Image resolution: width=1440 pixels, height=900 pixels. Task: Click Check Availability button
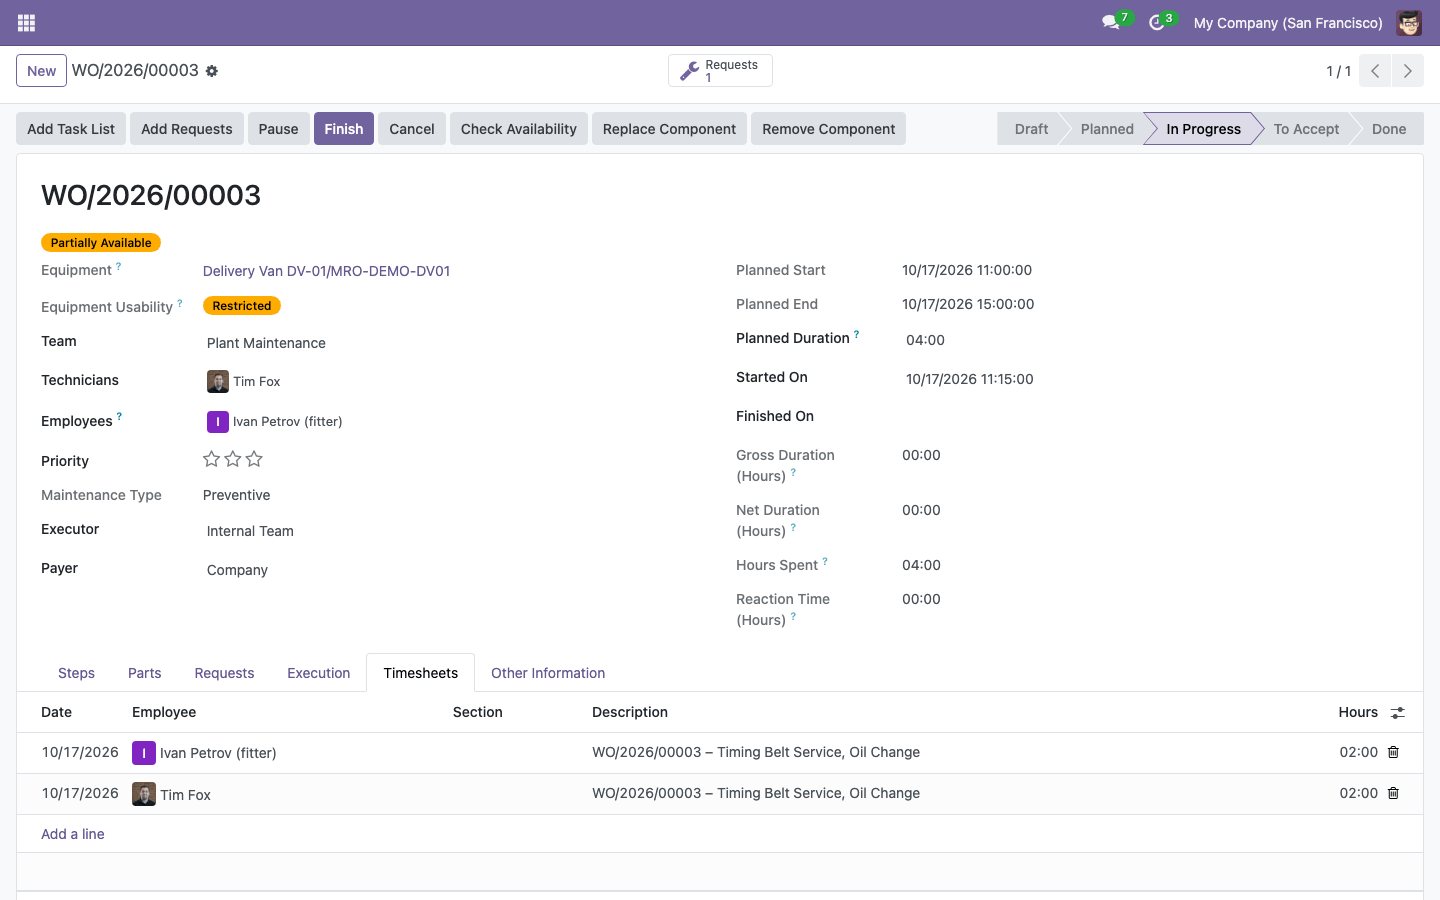point(519,129)
